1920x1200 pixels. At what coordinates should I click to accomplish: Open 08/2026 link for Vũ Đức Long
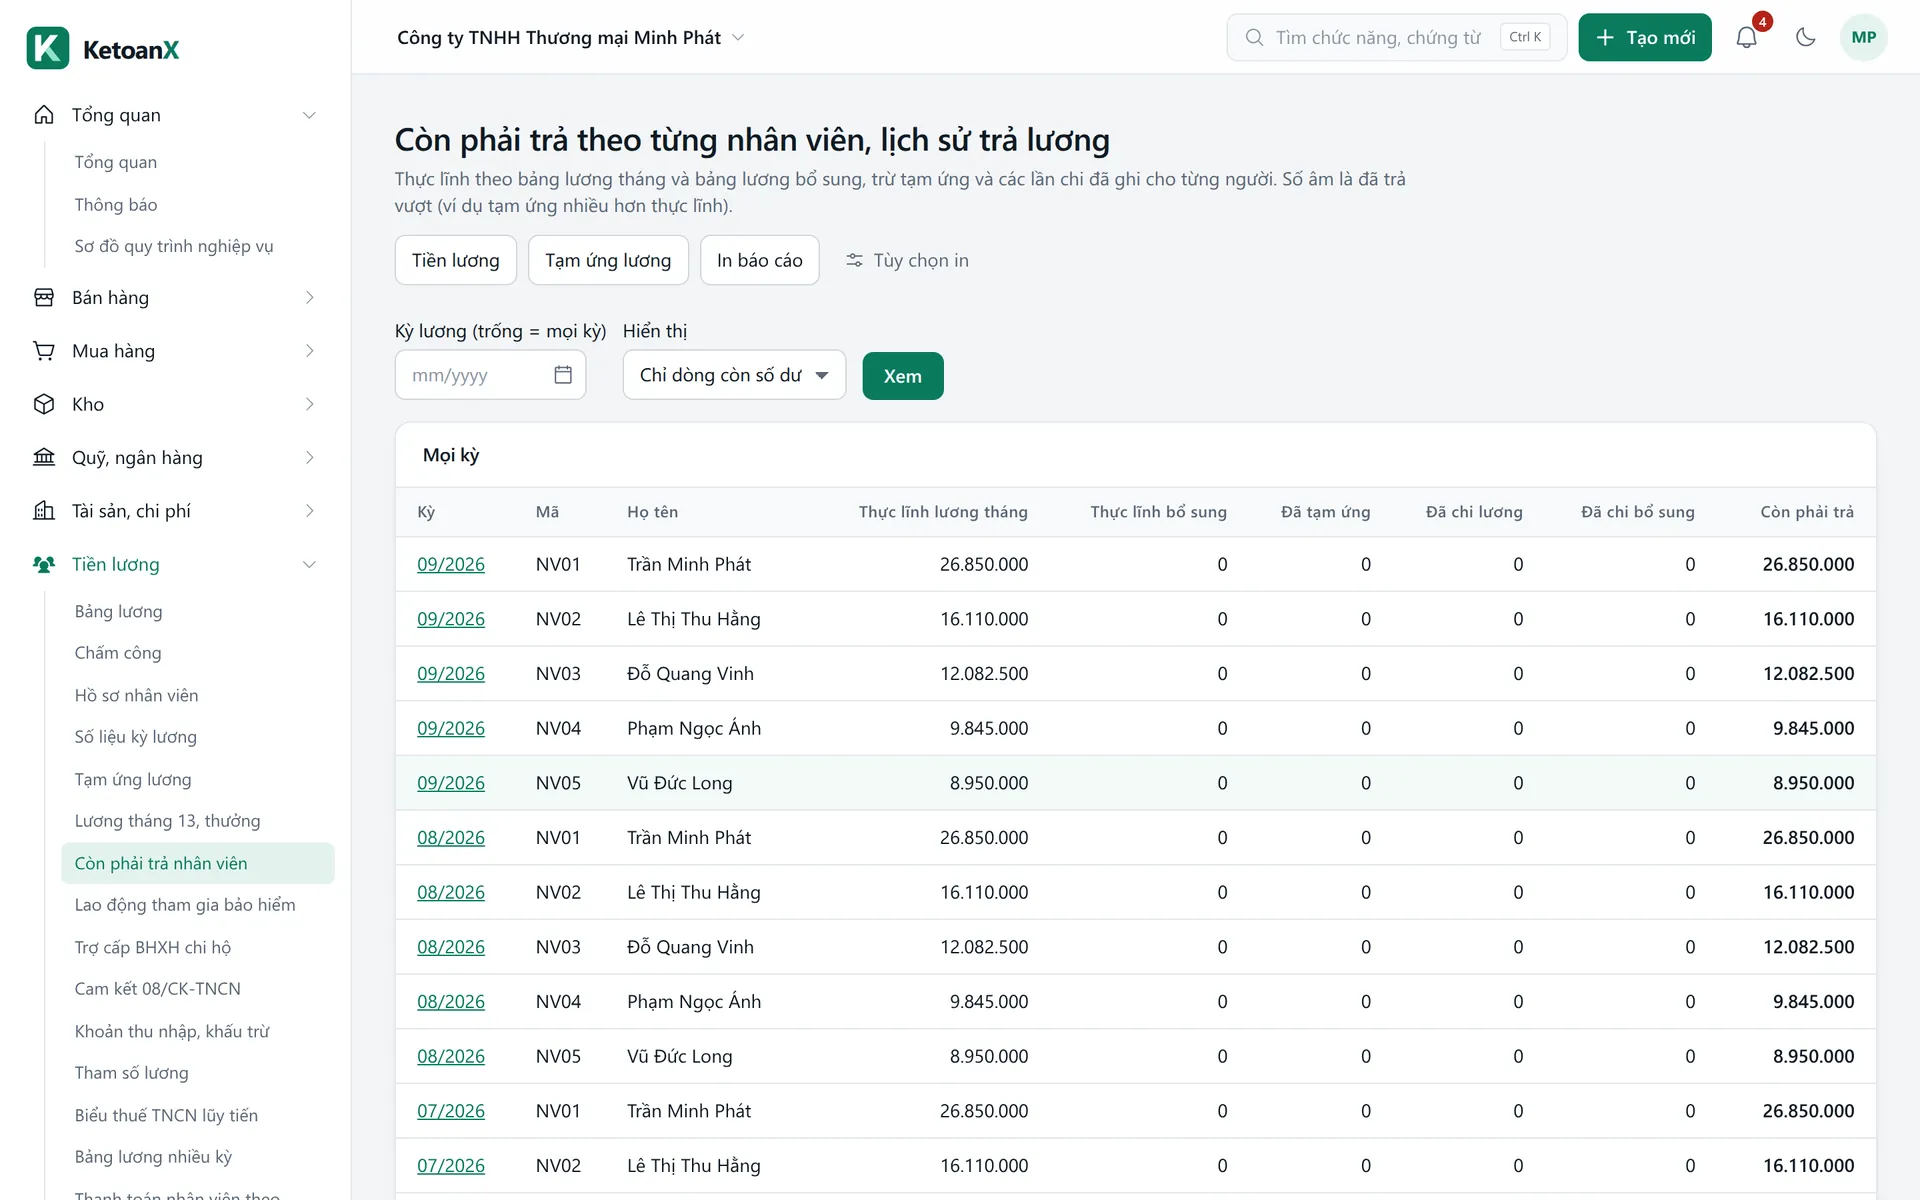(x=451, y=1057)
